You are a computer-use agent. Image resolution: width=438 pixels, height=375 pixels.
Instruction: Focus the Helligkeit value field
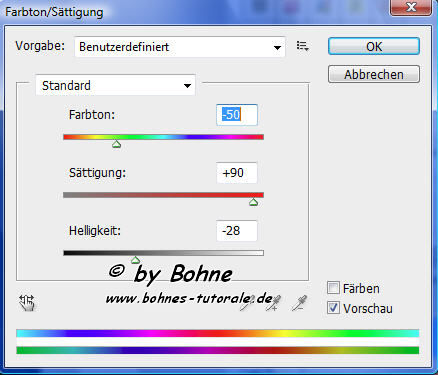pos(237,231)
